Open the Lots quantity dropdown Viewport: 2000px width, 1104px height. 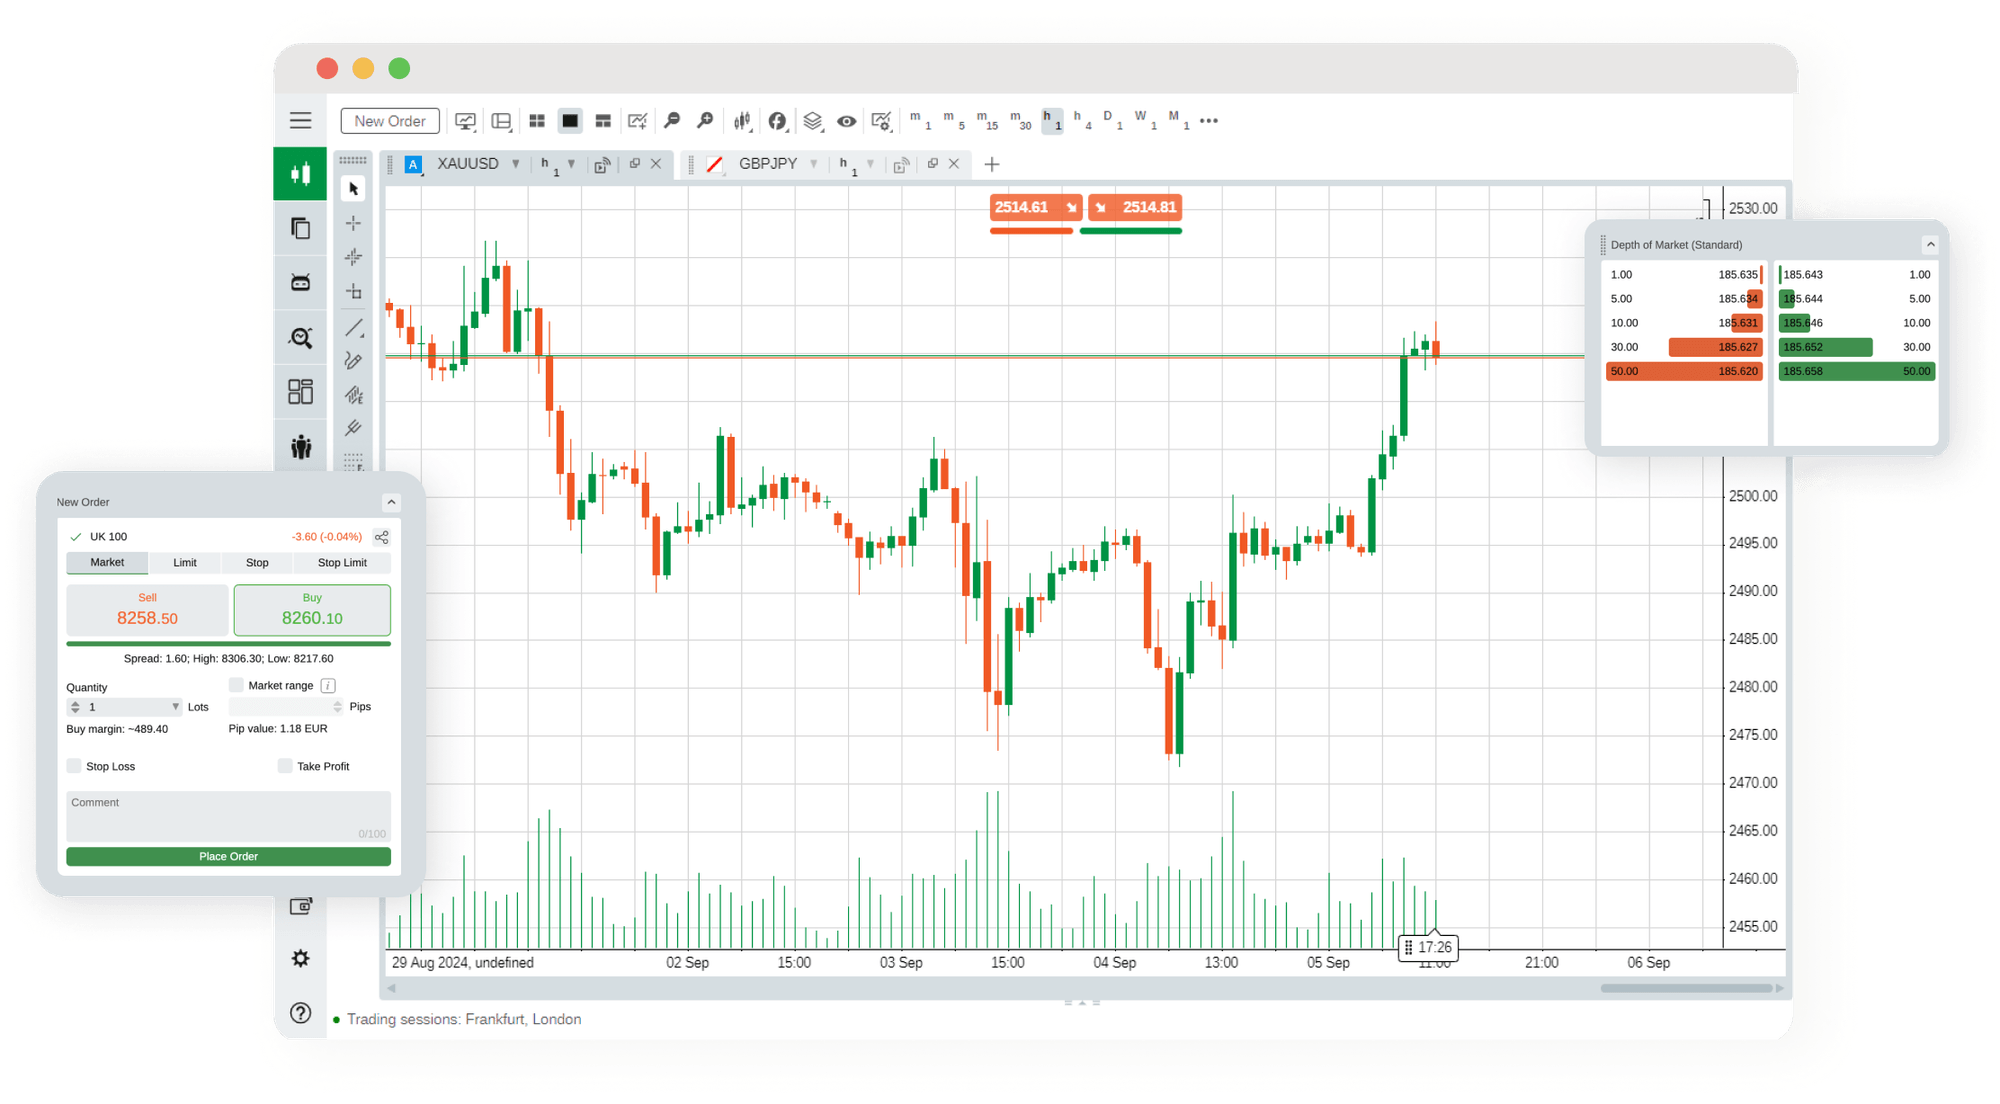point(175,706)
